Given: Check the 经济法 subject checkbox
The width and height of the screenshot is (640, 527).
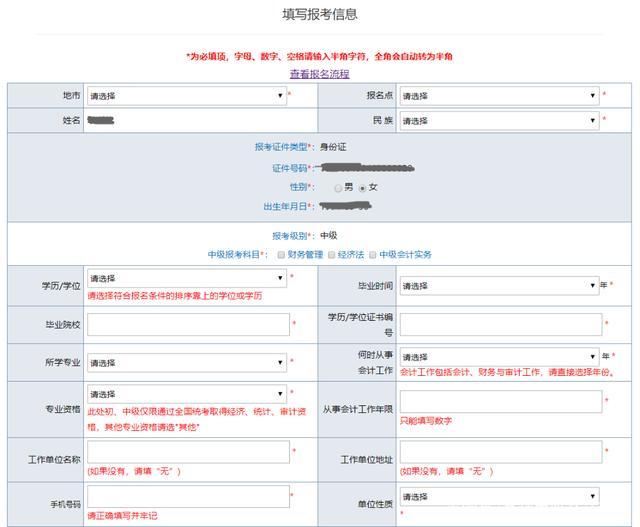Looking at the screenshot, I should point(329,255).
